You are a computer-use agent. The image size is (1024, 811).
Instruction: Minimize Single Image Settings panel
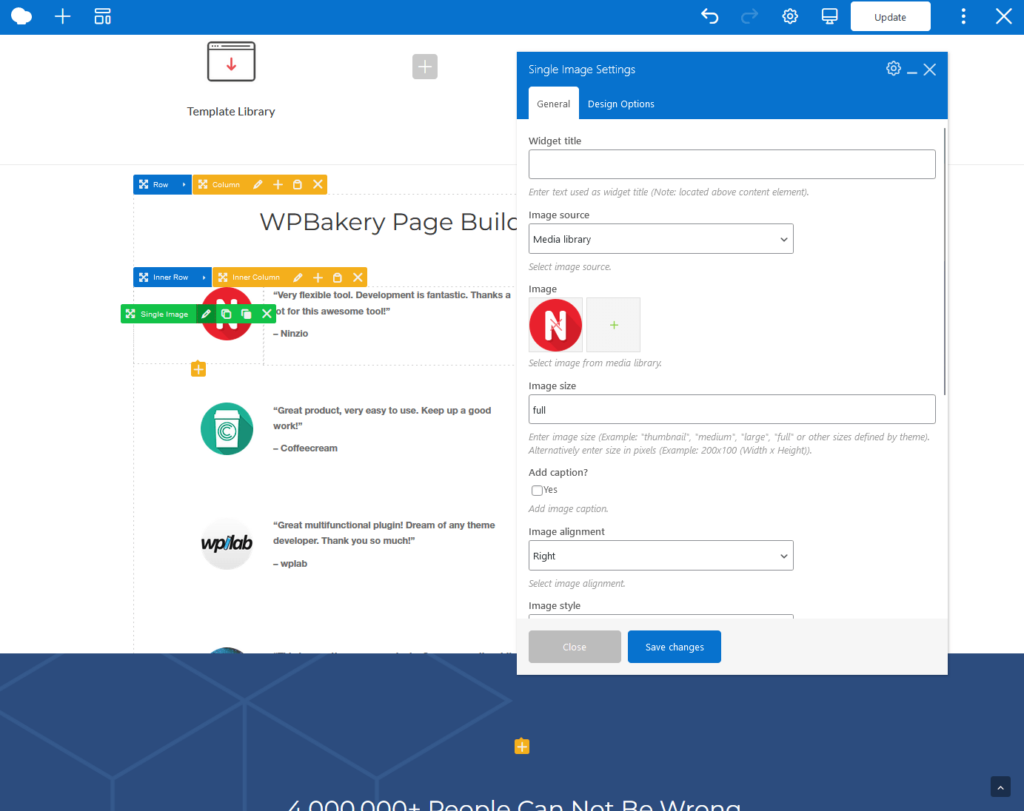tap(912, 70)
